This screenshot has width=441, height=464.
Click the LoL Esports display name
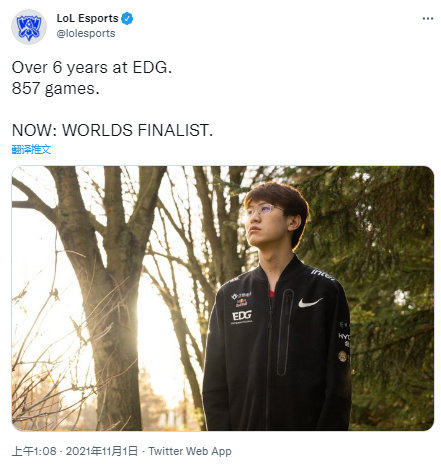[x=87, y=18]
